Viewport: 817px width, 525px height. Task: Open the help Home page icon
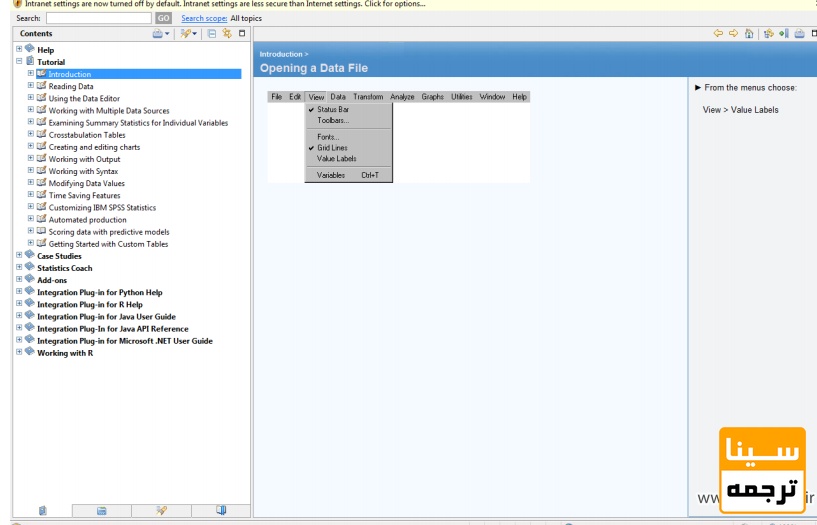[x=749, y=33]
